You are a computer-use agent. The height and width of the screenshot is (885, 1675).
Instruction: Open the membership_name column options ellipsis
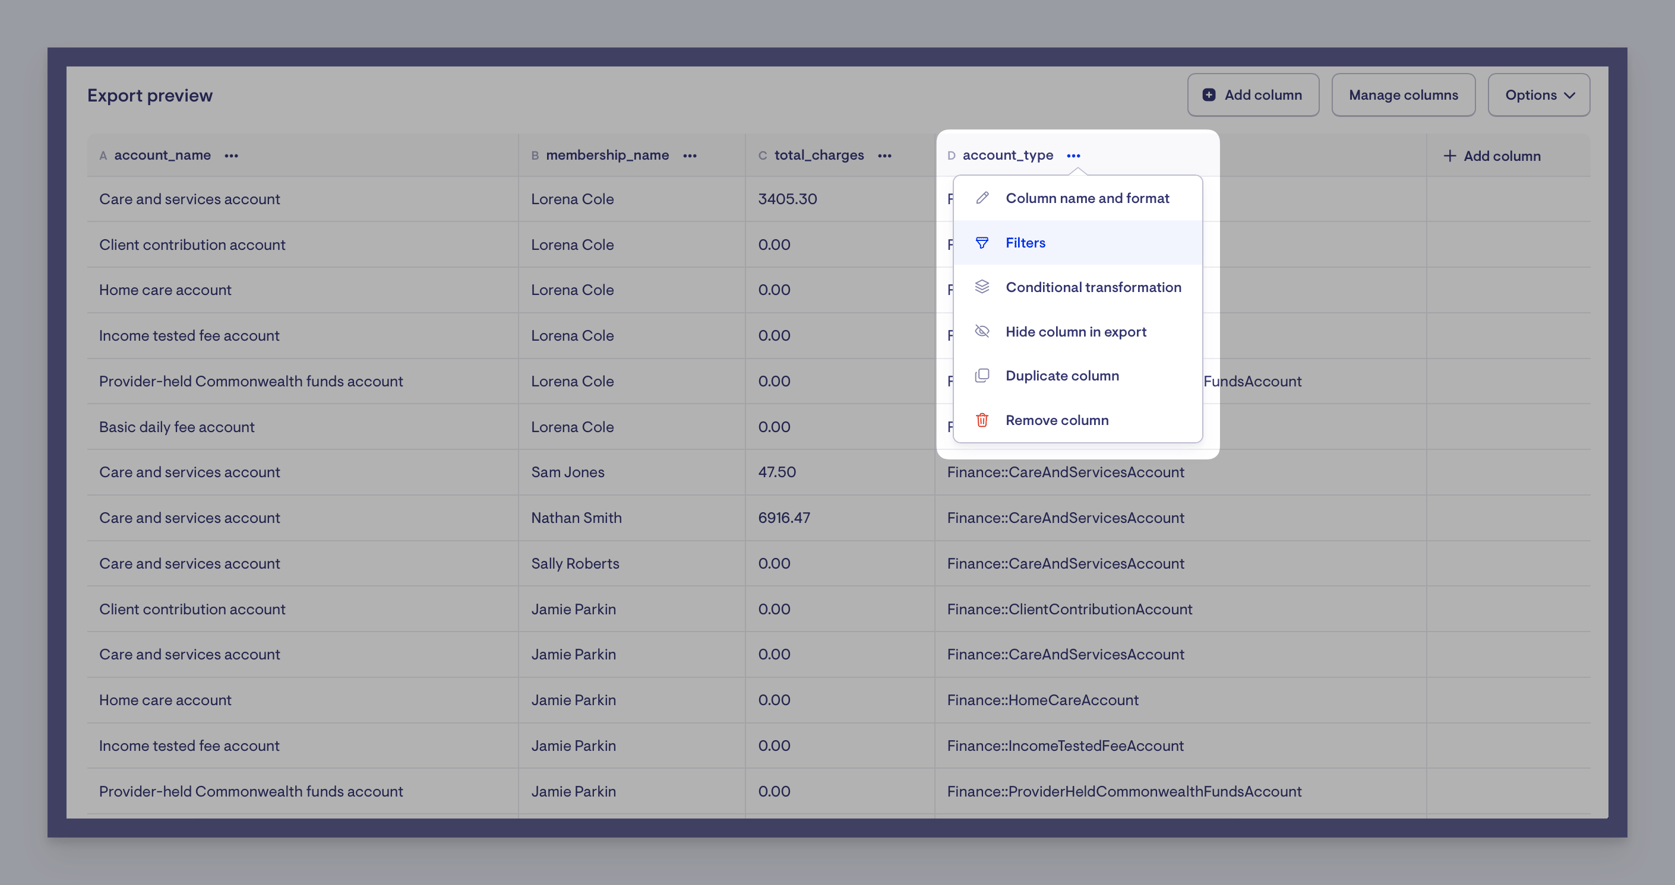coord(690,156)
